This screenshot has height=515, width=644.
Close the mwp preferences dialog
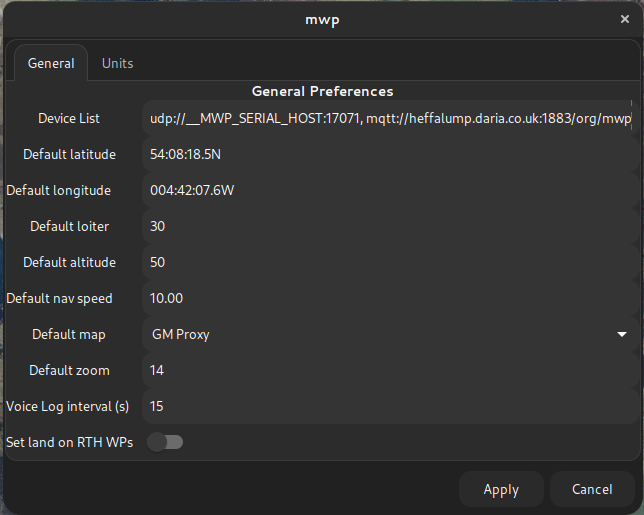pos(625,19)
